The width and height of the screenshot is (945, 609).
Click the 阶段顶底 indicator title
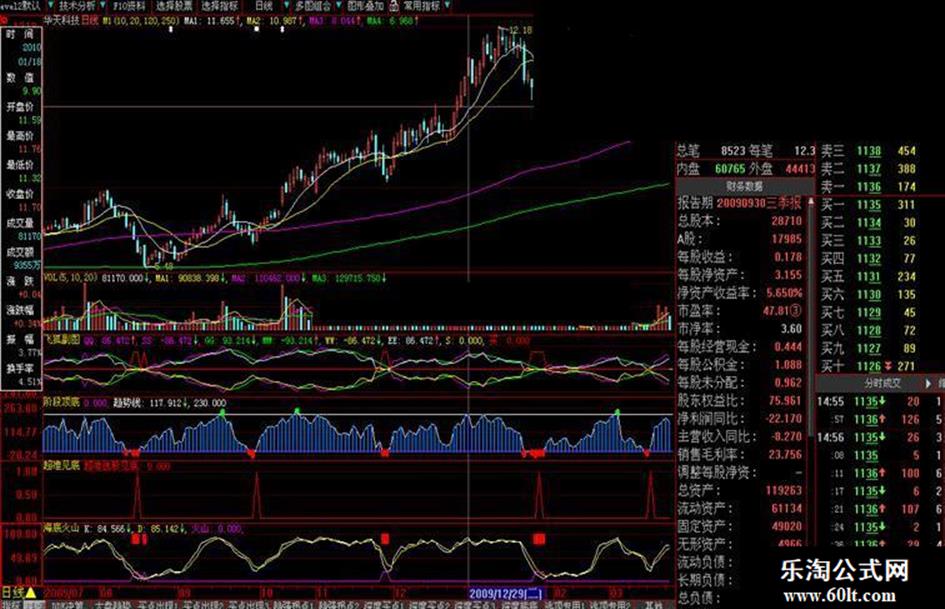(x=62, y=402)
